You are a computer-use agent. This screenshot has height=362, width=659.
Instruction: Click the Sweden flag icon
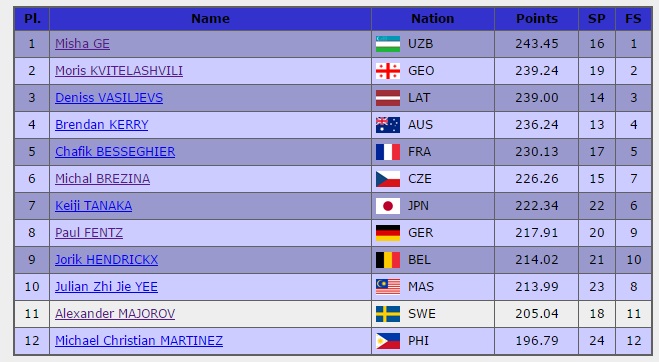tap(387, 314)
